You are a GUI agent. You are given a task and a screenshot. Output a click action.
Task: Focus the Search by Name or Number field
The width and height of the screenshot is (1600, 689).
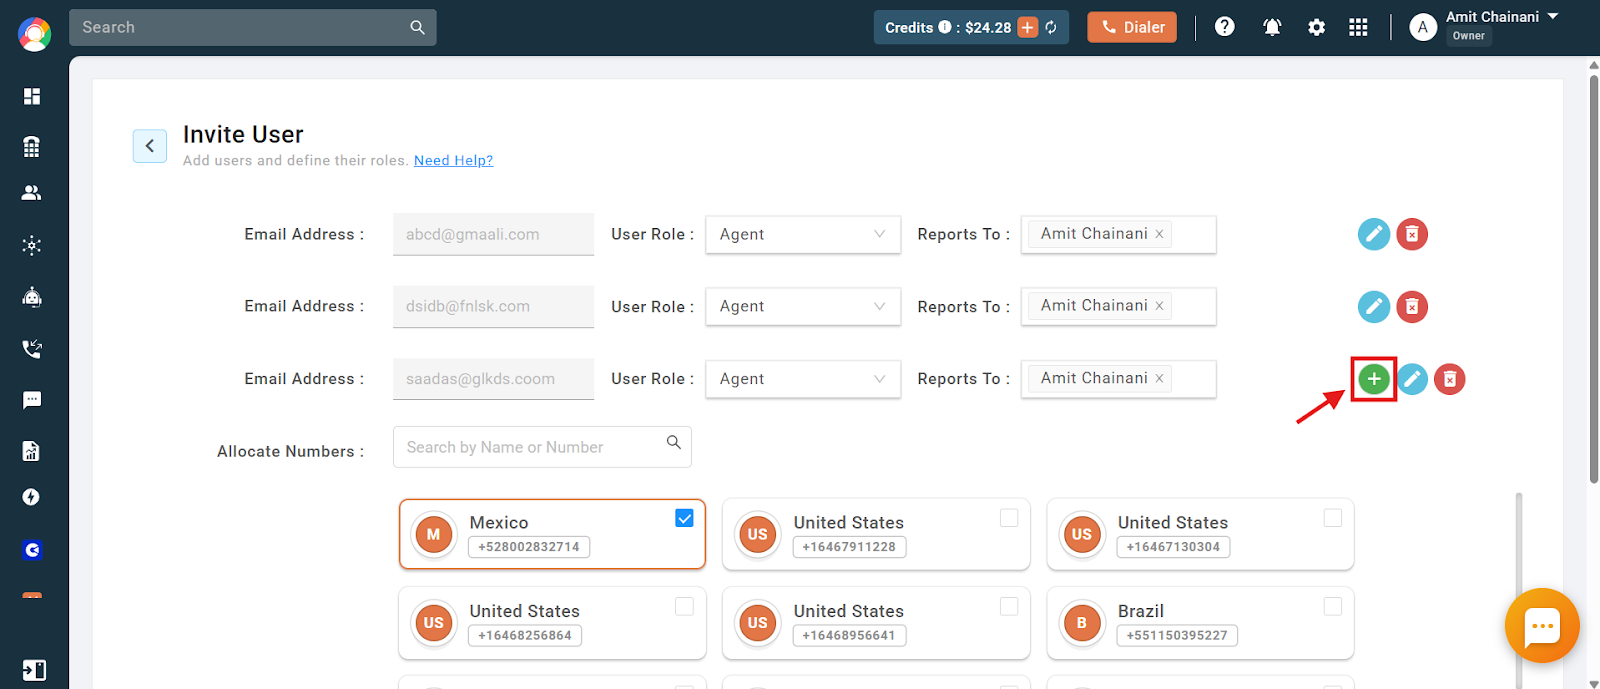point(542,447)
